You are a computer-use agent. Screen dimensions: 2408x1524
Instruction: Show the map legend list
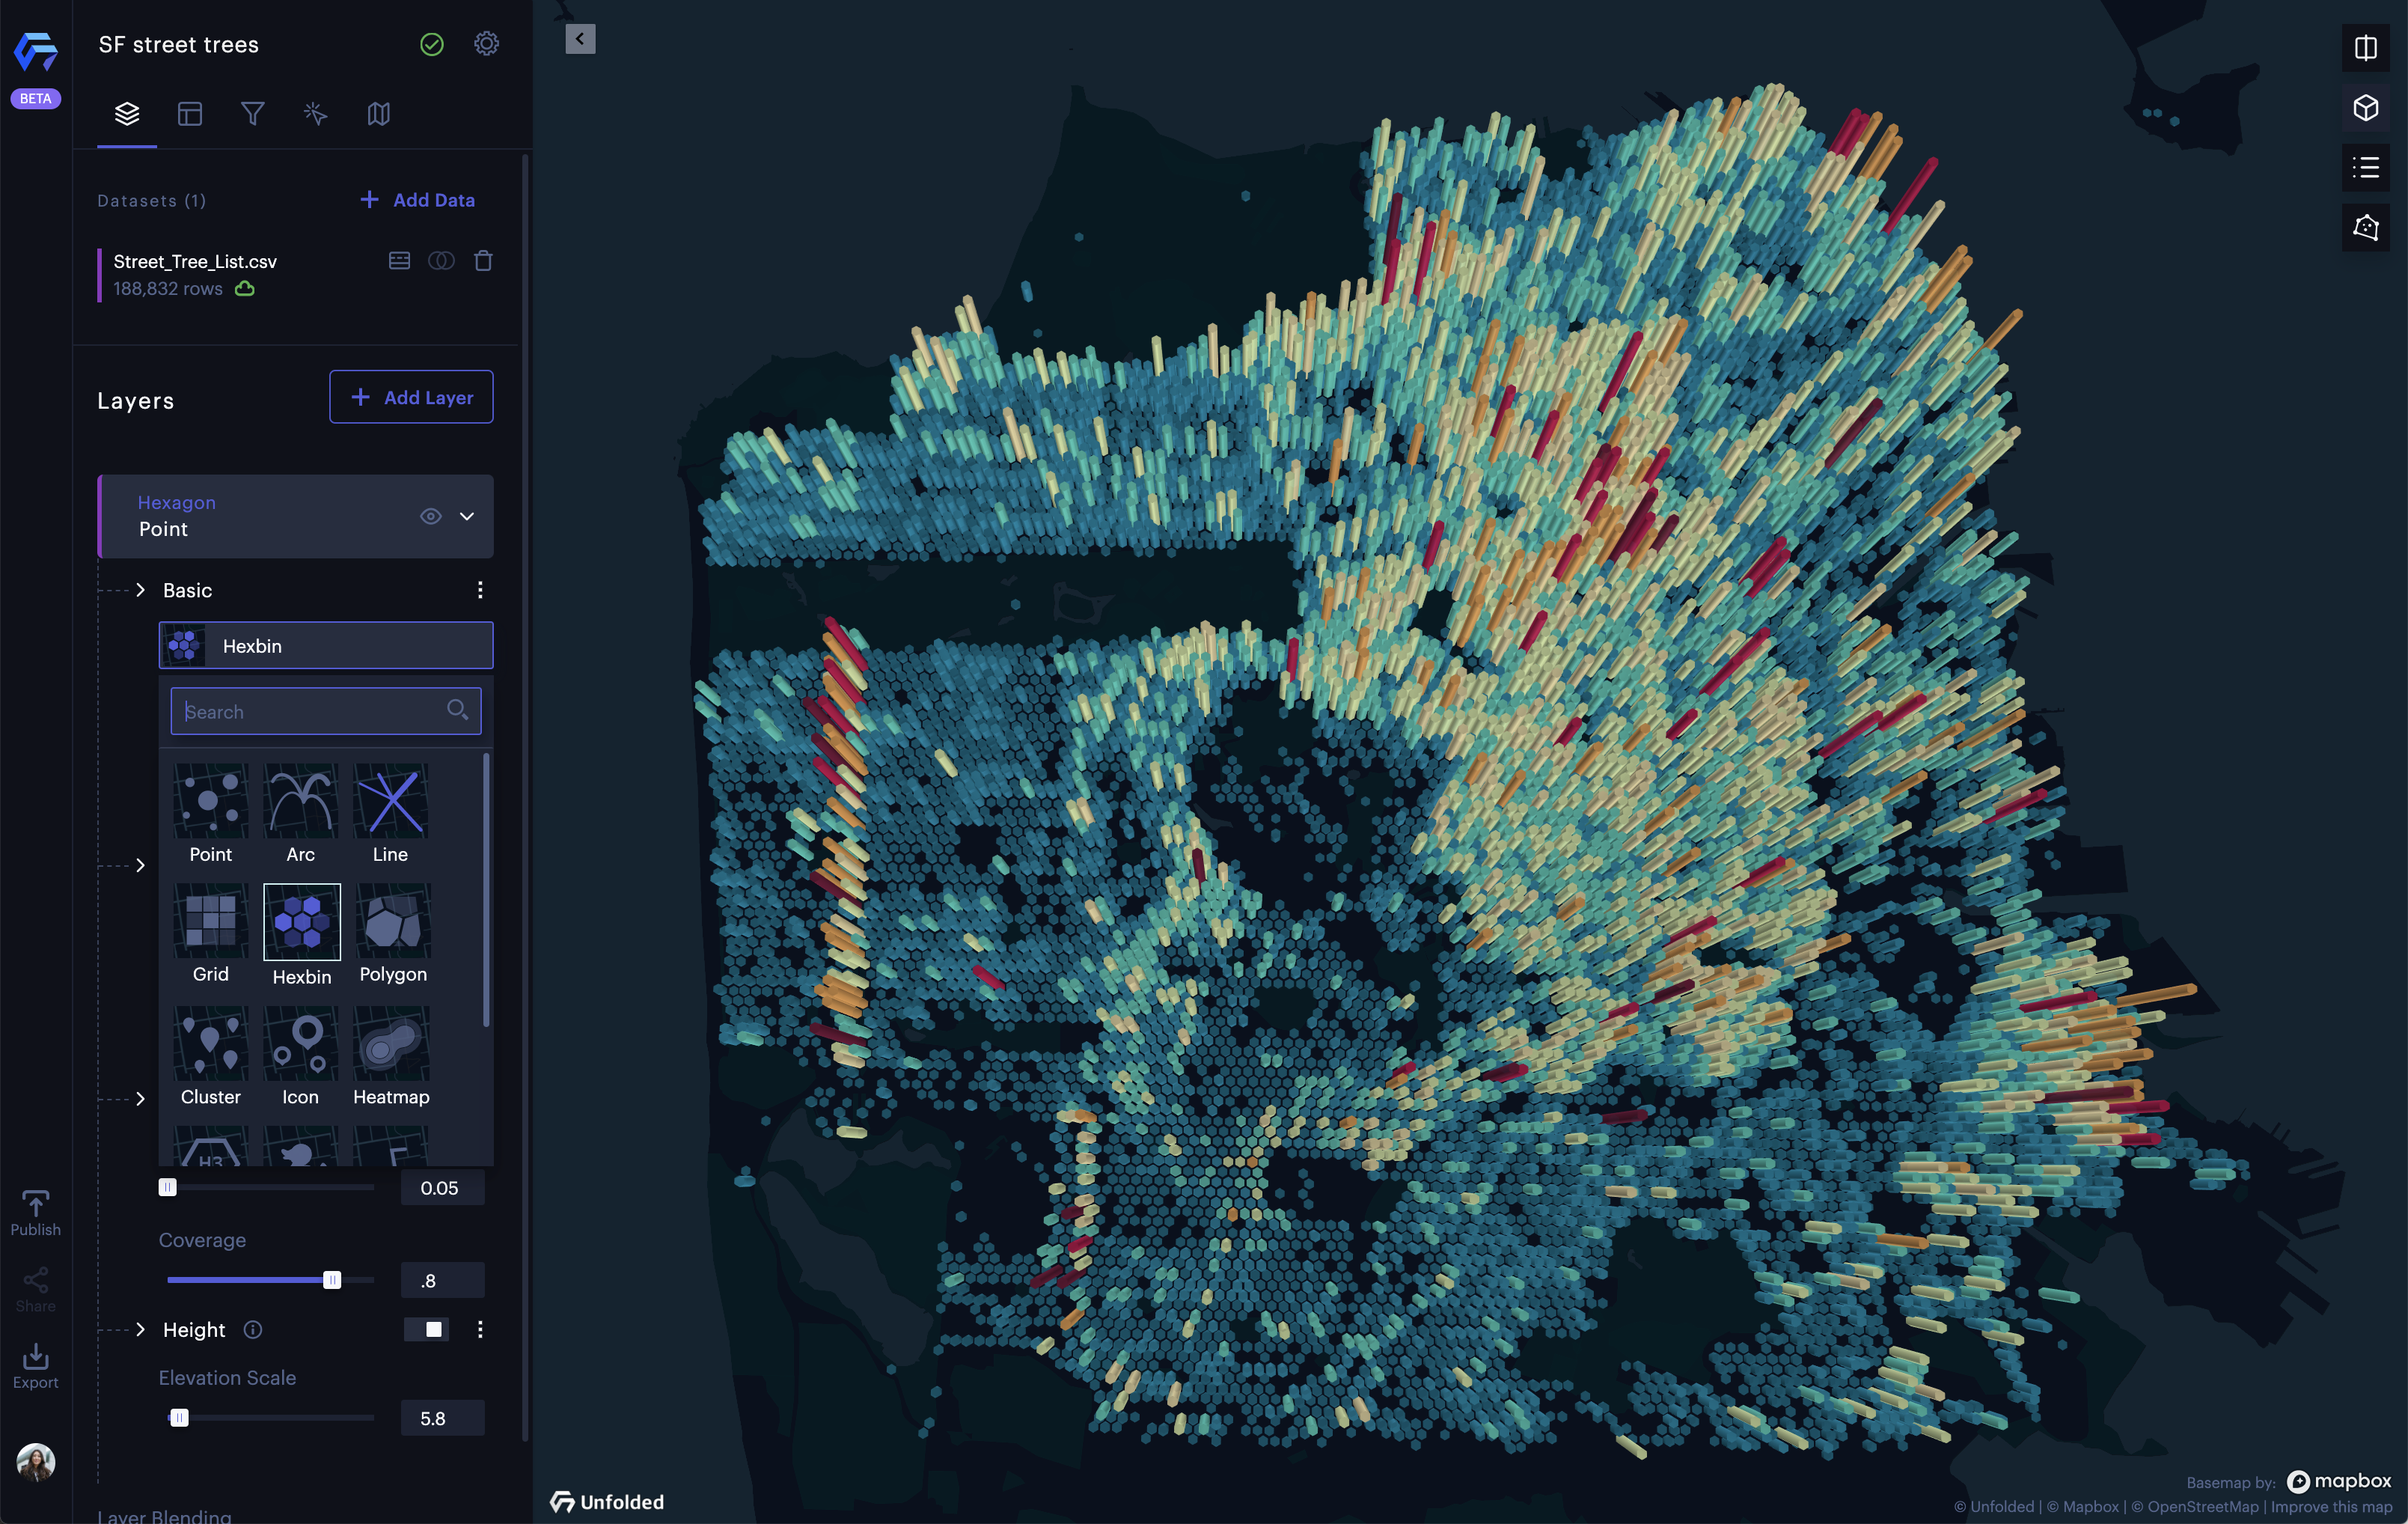tap(2365, 167)
